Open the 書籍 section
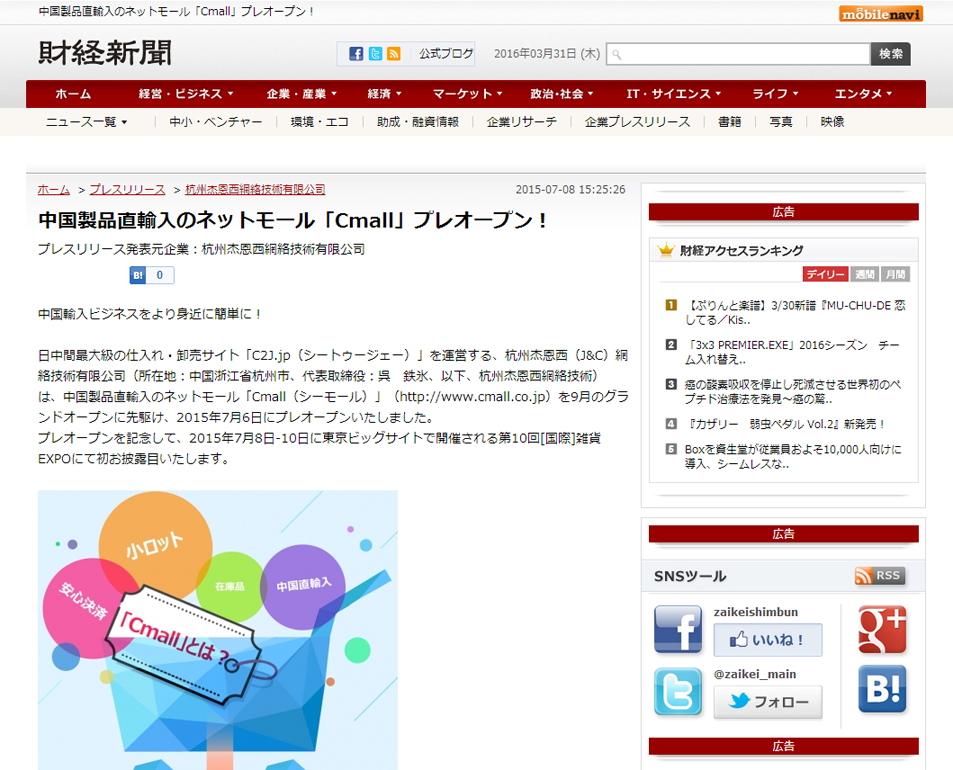This screenshot has height=770, width=953. 729,122
